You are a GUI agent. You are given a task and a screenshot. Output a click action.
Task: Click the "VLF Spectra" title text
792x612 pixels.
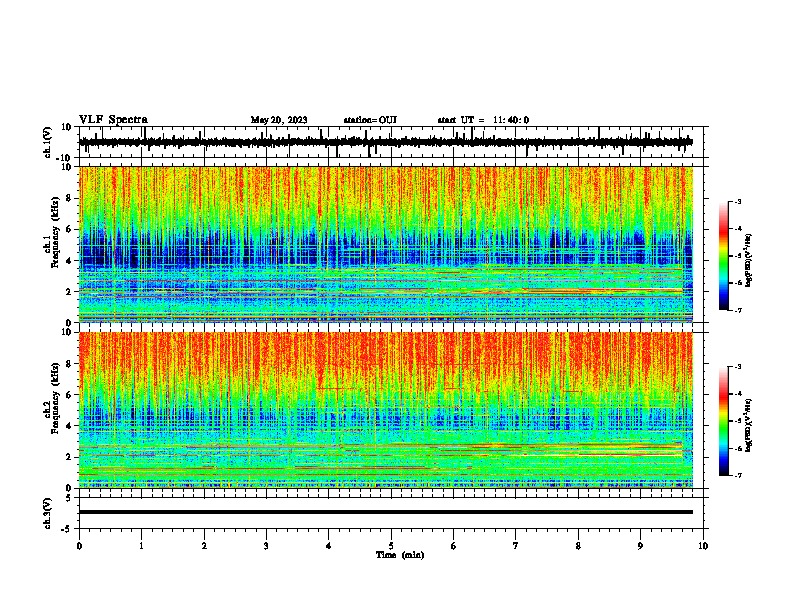[113, 120]
